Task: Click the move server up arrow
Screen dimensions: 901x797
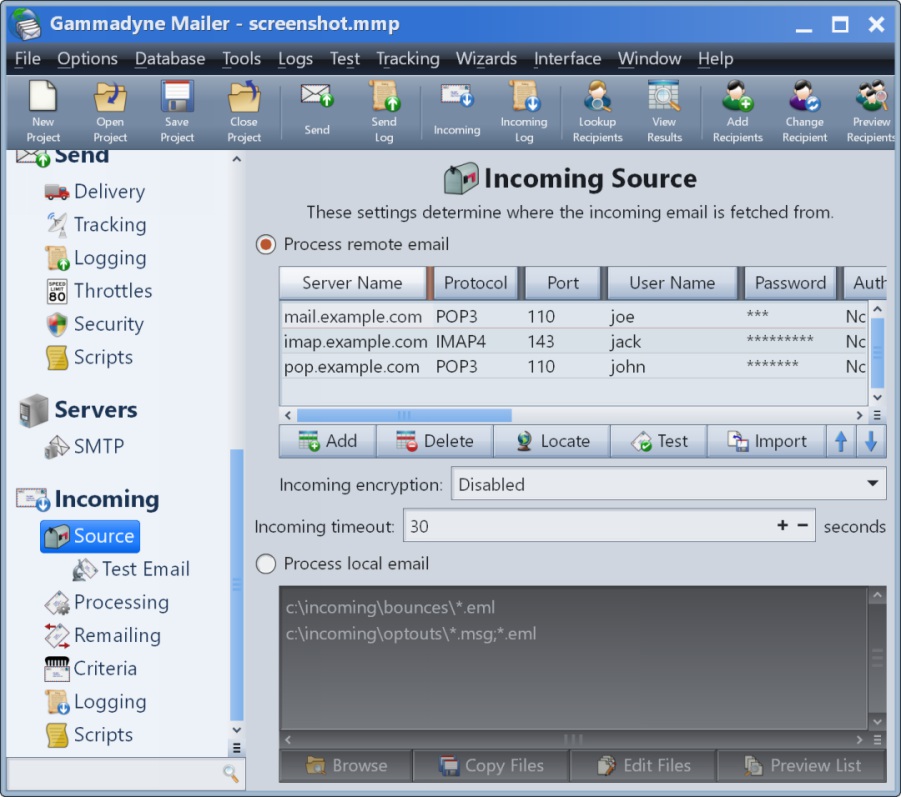Action: (841, 441)
